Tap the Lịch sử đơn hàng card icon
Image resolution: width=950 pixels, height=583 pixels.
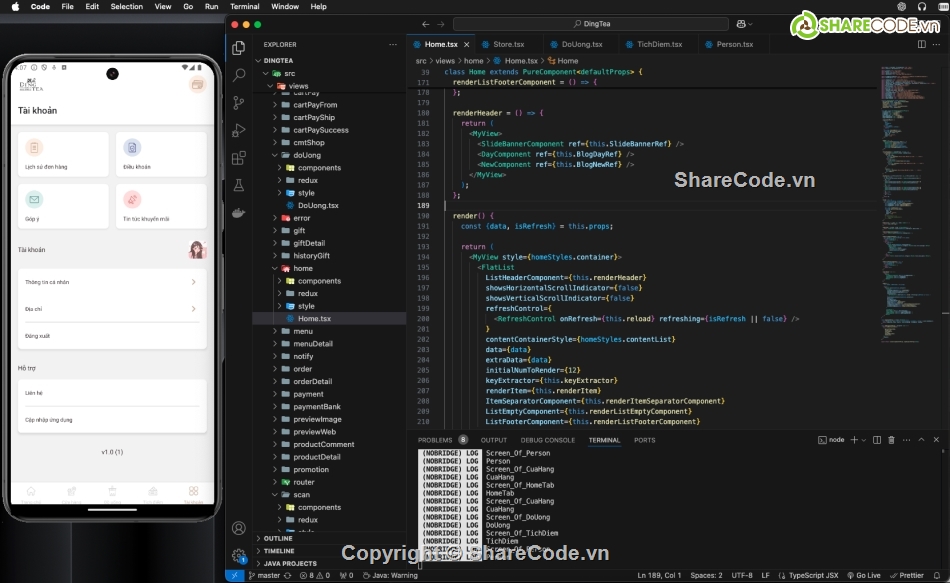[x=34, y=147]
